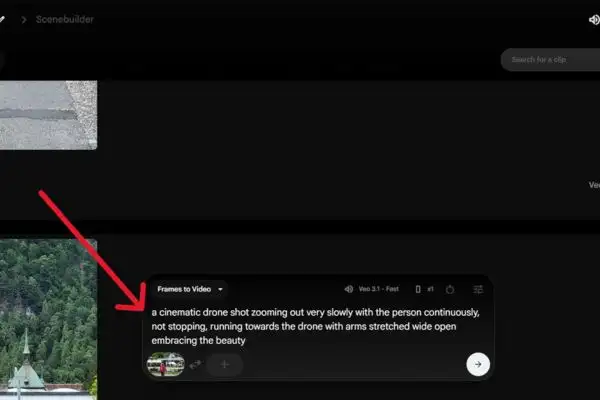Click the x1 output count indicator
Image resolution: width=600 pixels, height=400 pixels.
coord(430,289)
